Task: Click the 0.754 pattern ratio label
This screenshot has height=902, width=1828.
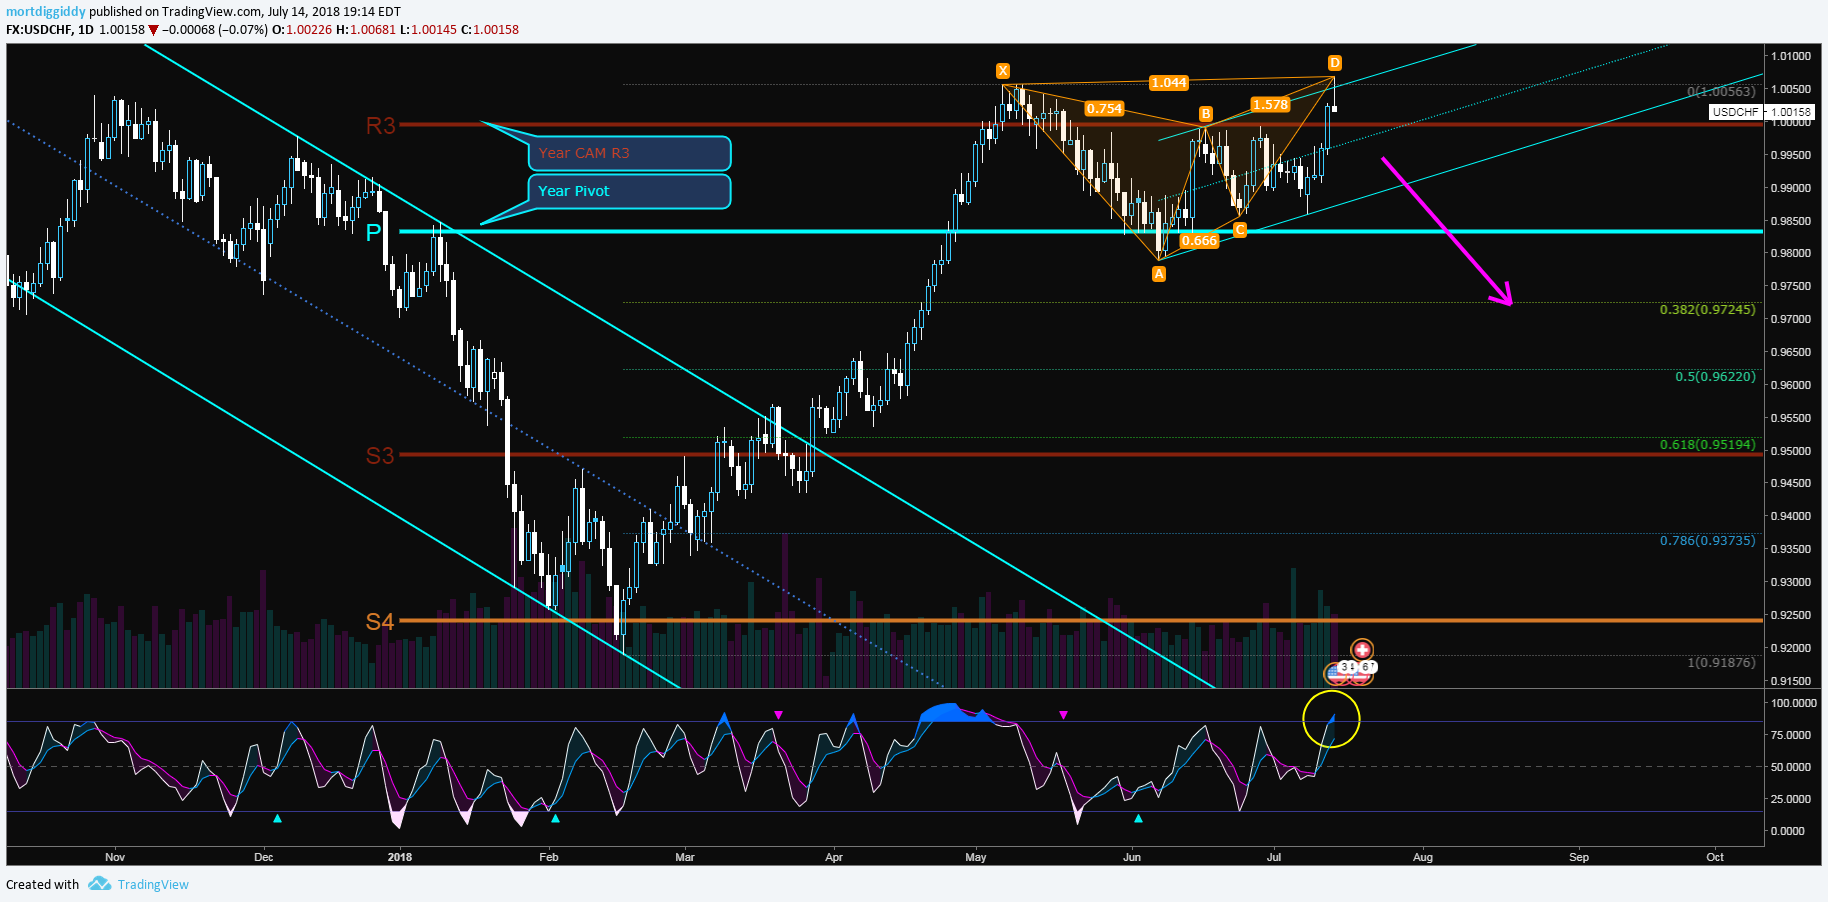Action: pyautogui.click(x=1104, y=108)
